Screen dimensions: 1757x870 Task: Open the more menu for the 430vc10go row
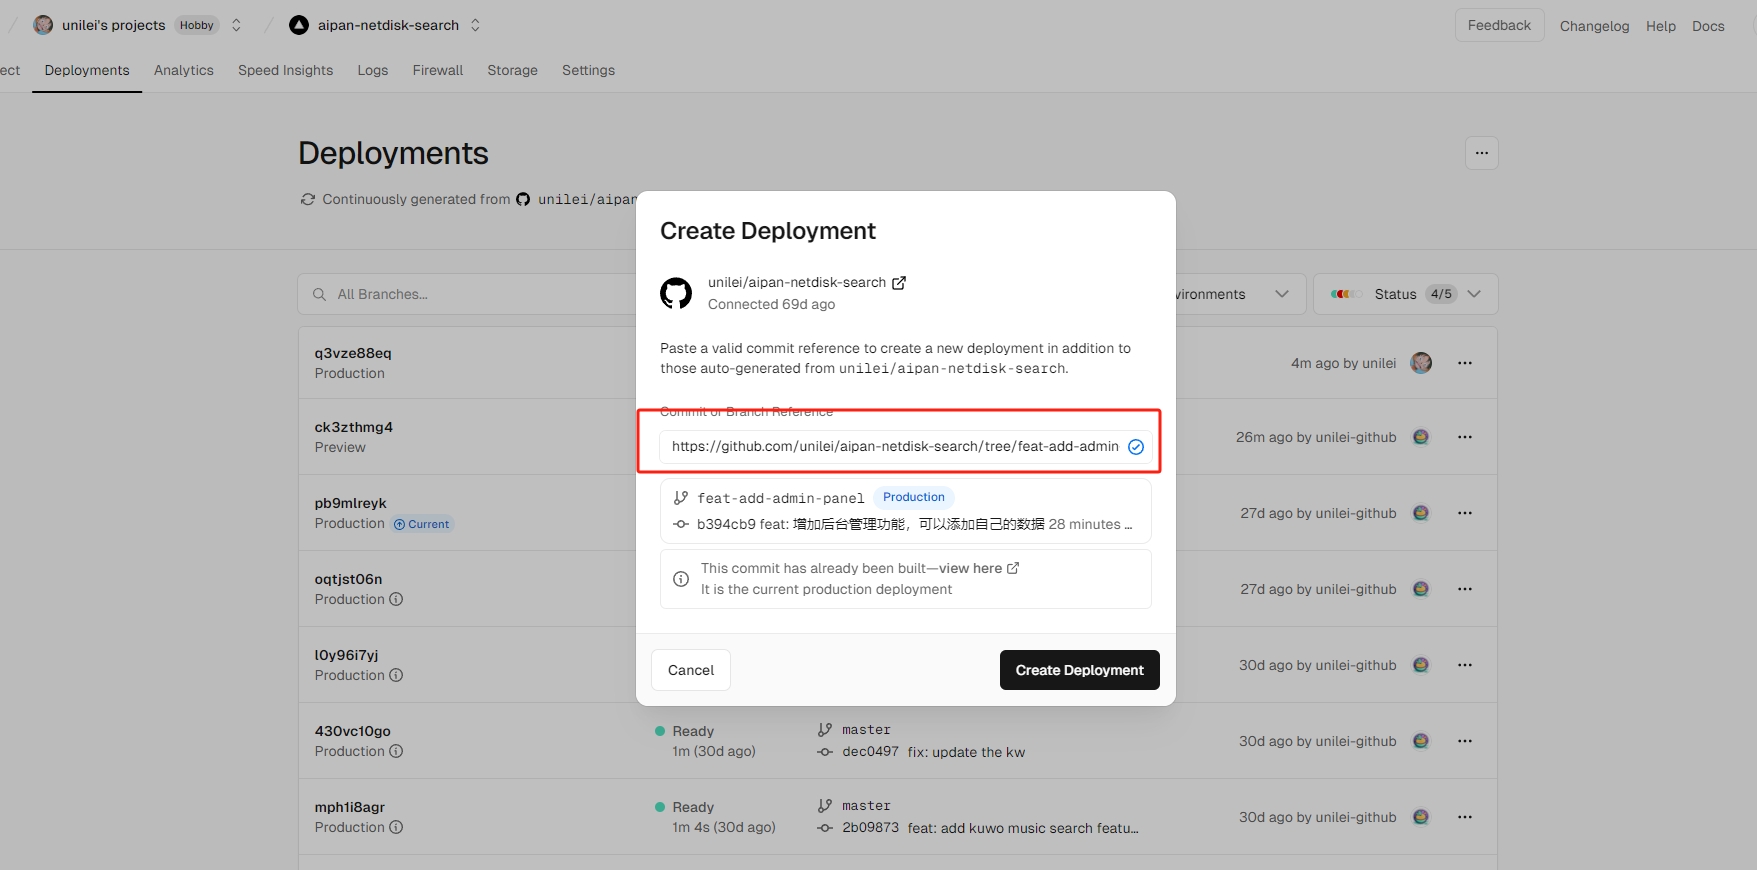coord(1465,741)
